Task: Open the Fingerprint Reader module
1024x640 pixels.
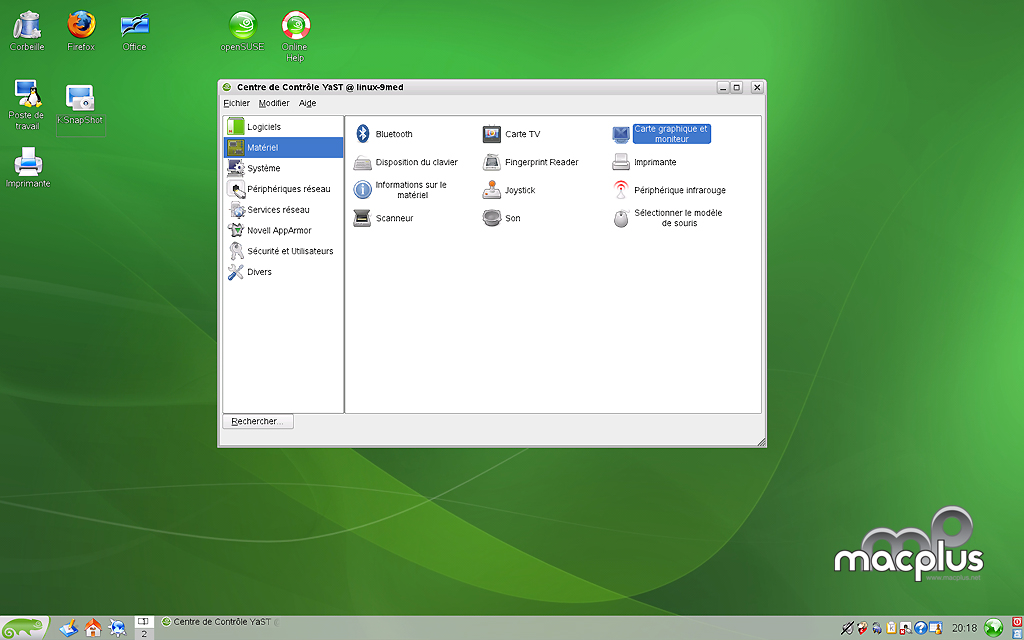Action: click(x=531, y=162)
